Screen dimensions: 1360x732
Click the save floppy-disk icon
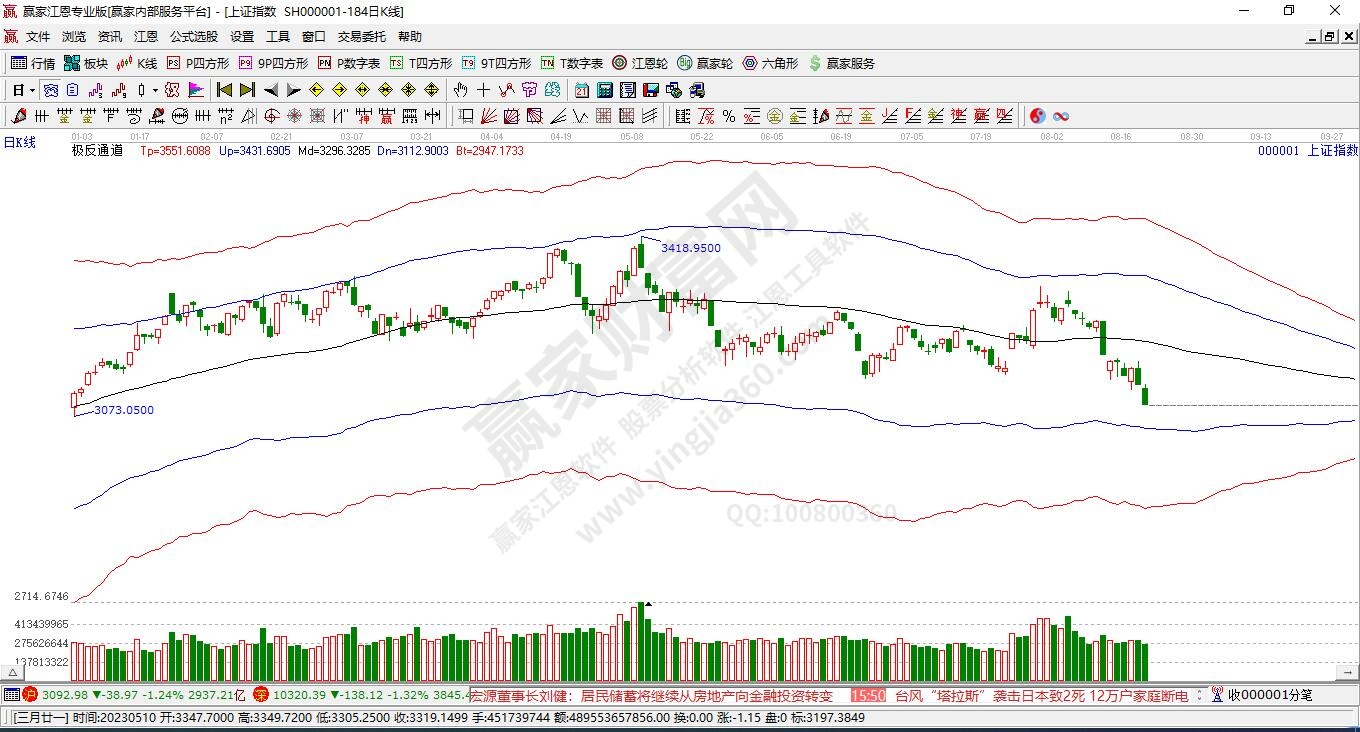[651, 90]
